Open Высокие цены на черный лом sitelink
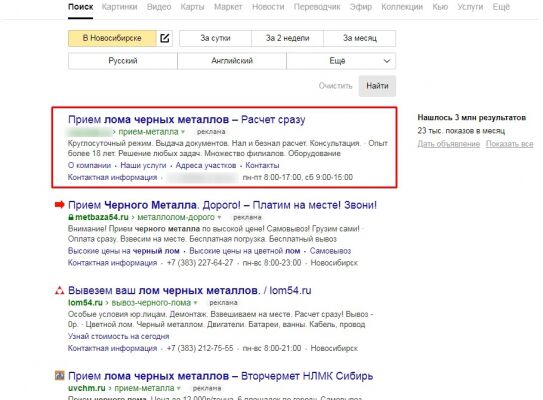Image resolution: width=543 pixels, height=400 pixels. pyautogui.click(x=124, y=251)
